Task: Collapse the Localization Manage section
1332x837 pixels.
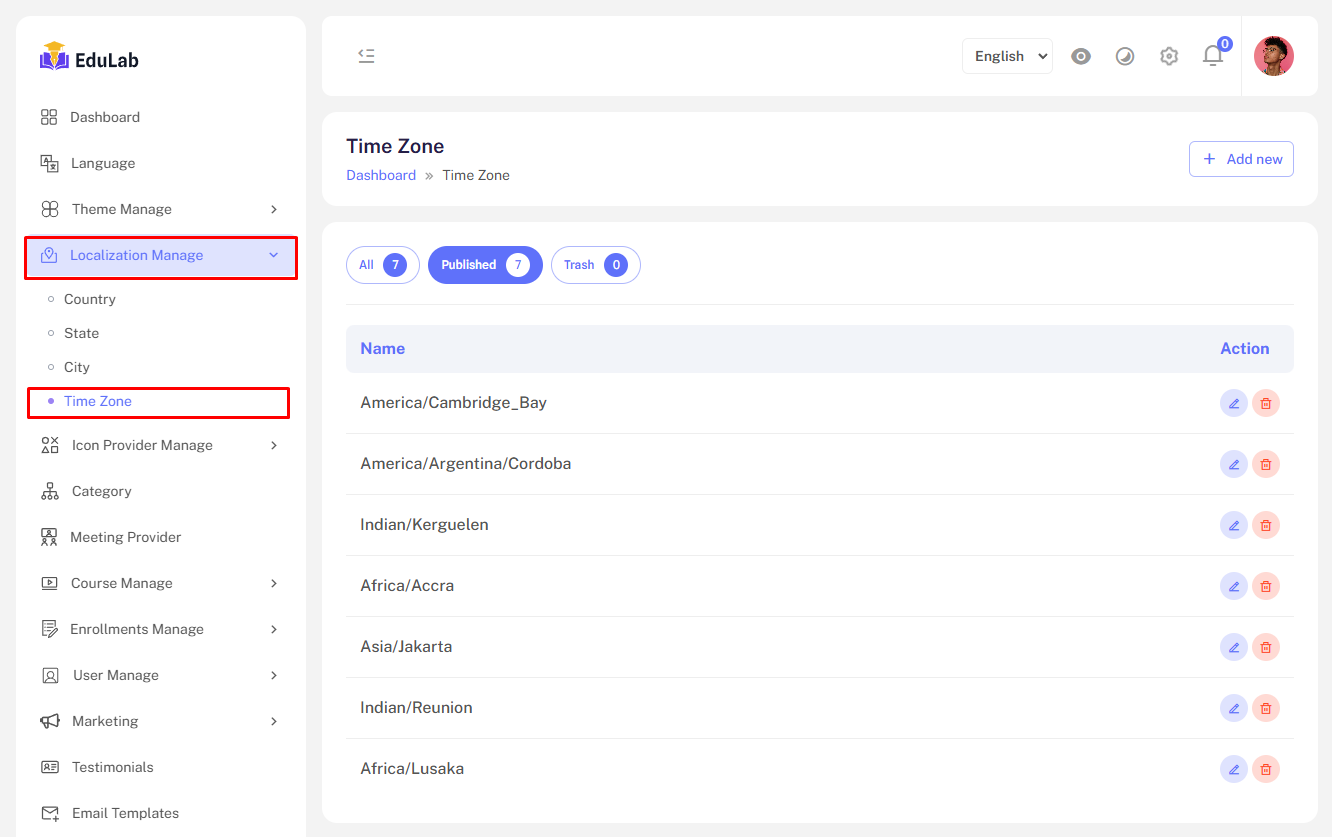Action: pos(160,256)
